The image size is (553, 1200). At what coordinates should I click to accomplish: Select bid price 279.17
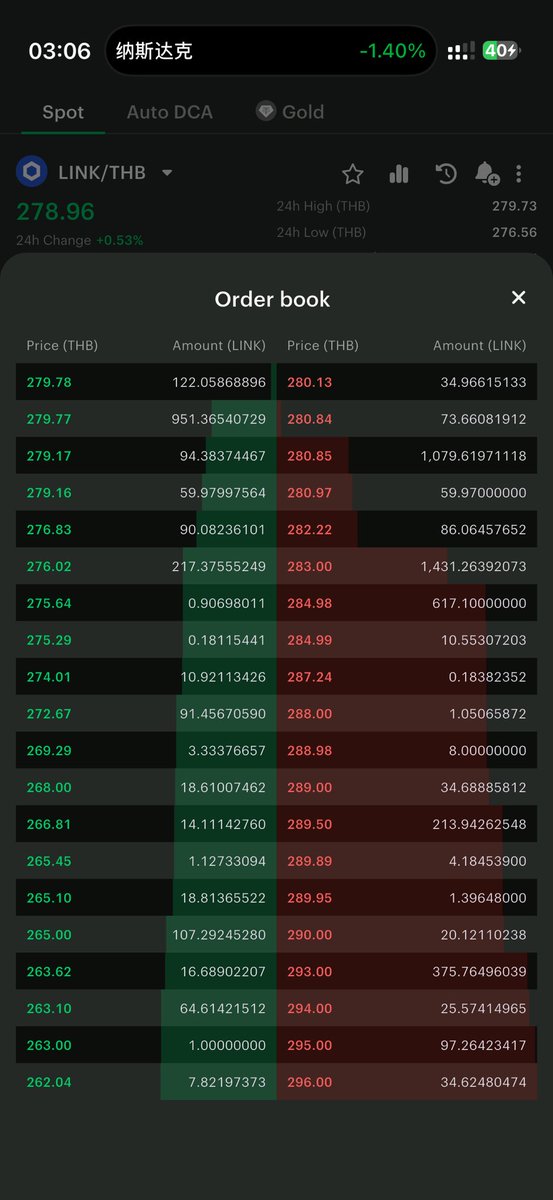pyautogui.click(x=49, y=456)
